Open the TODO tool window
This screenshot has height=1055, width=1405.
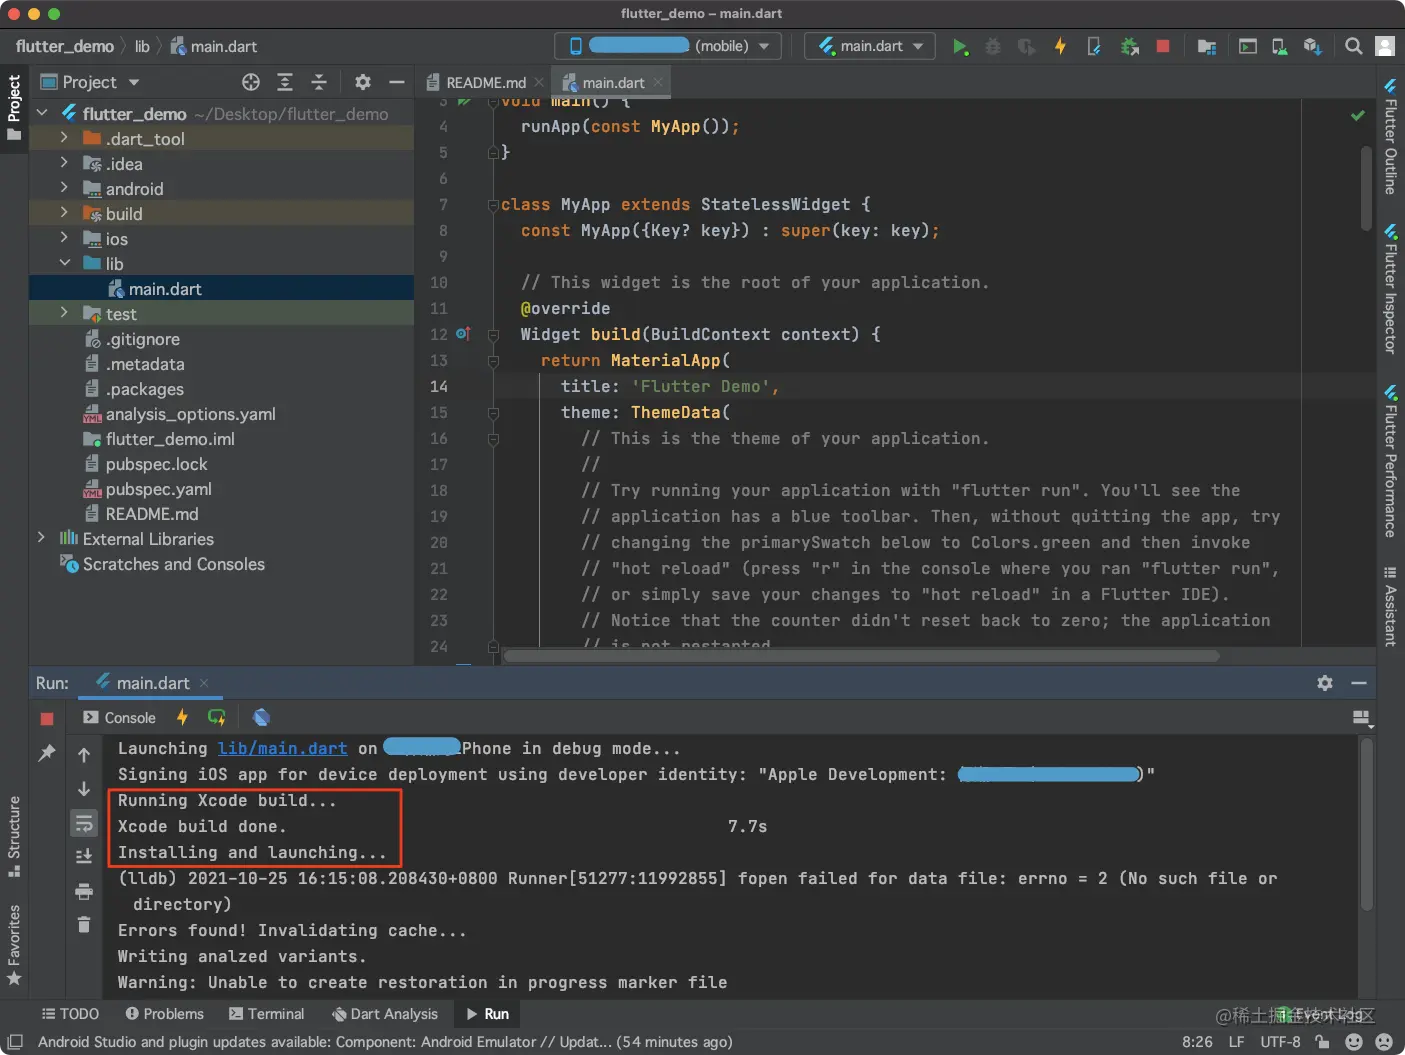70,1014
